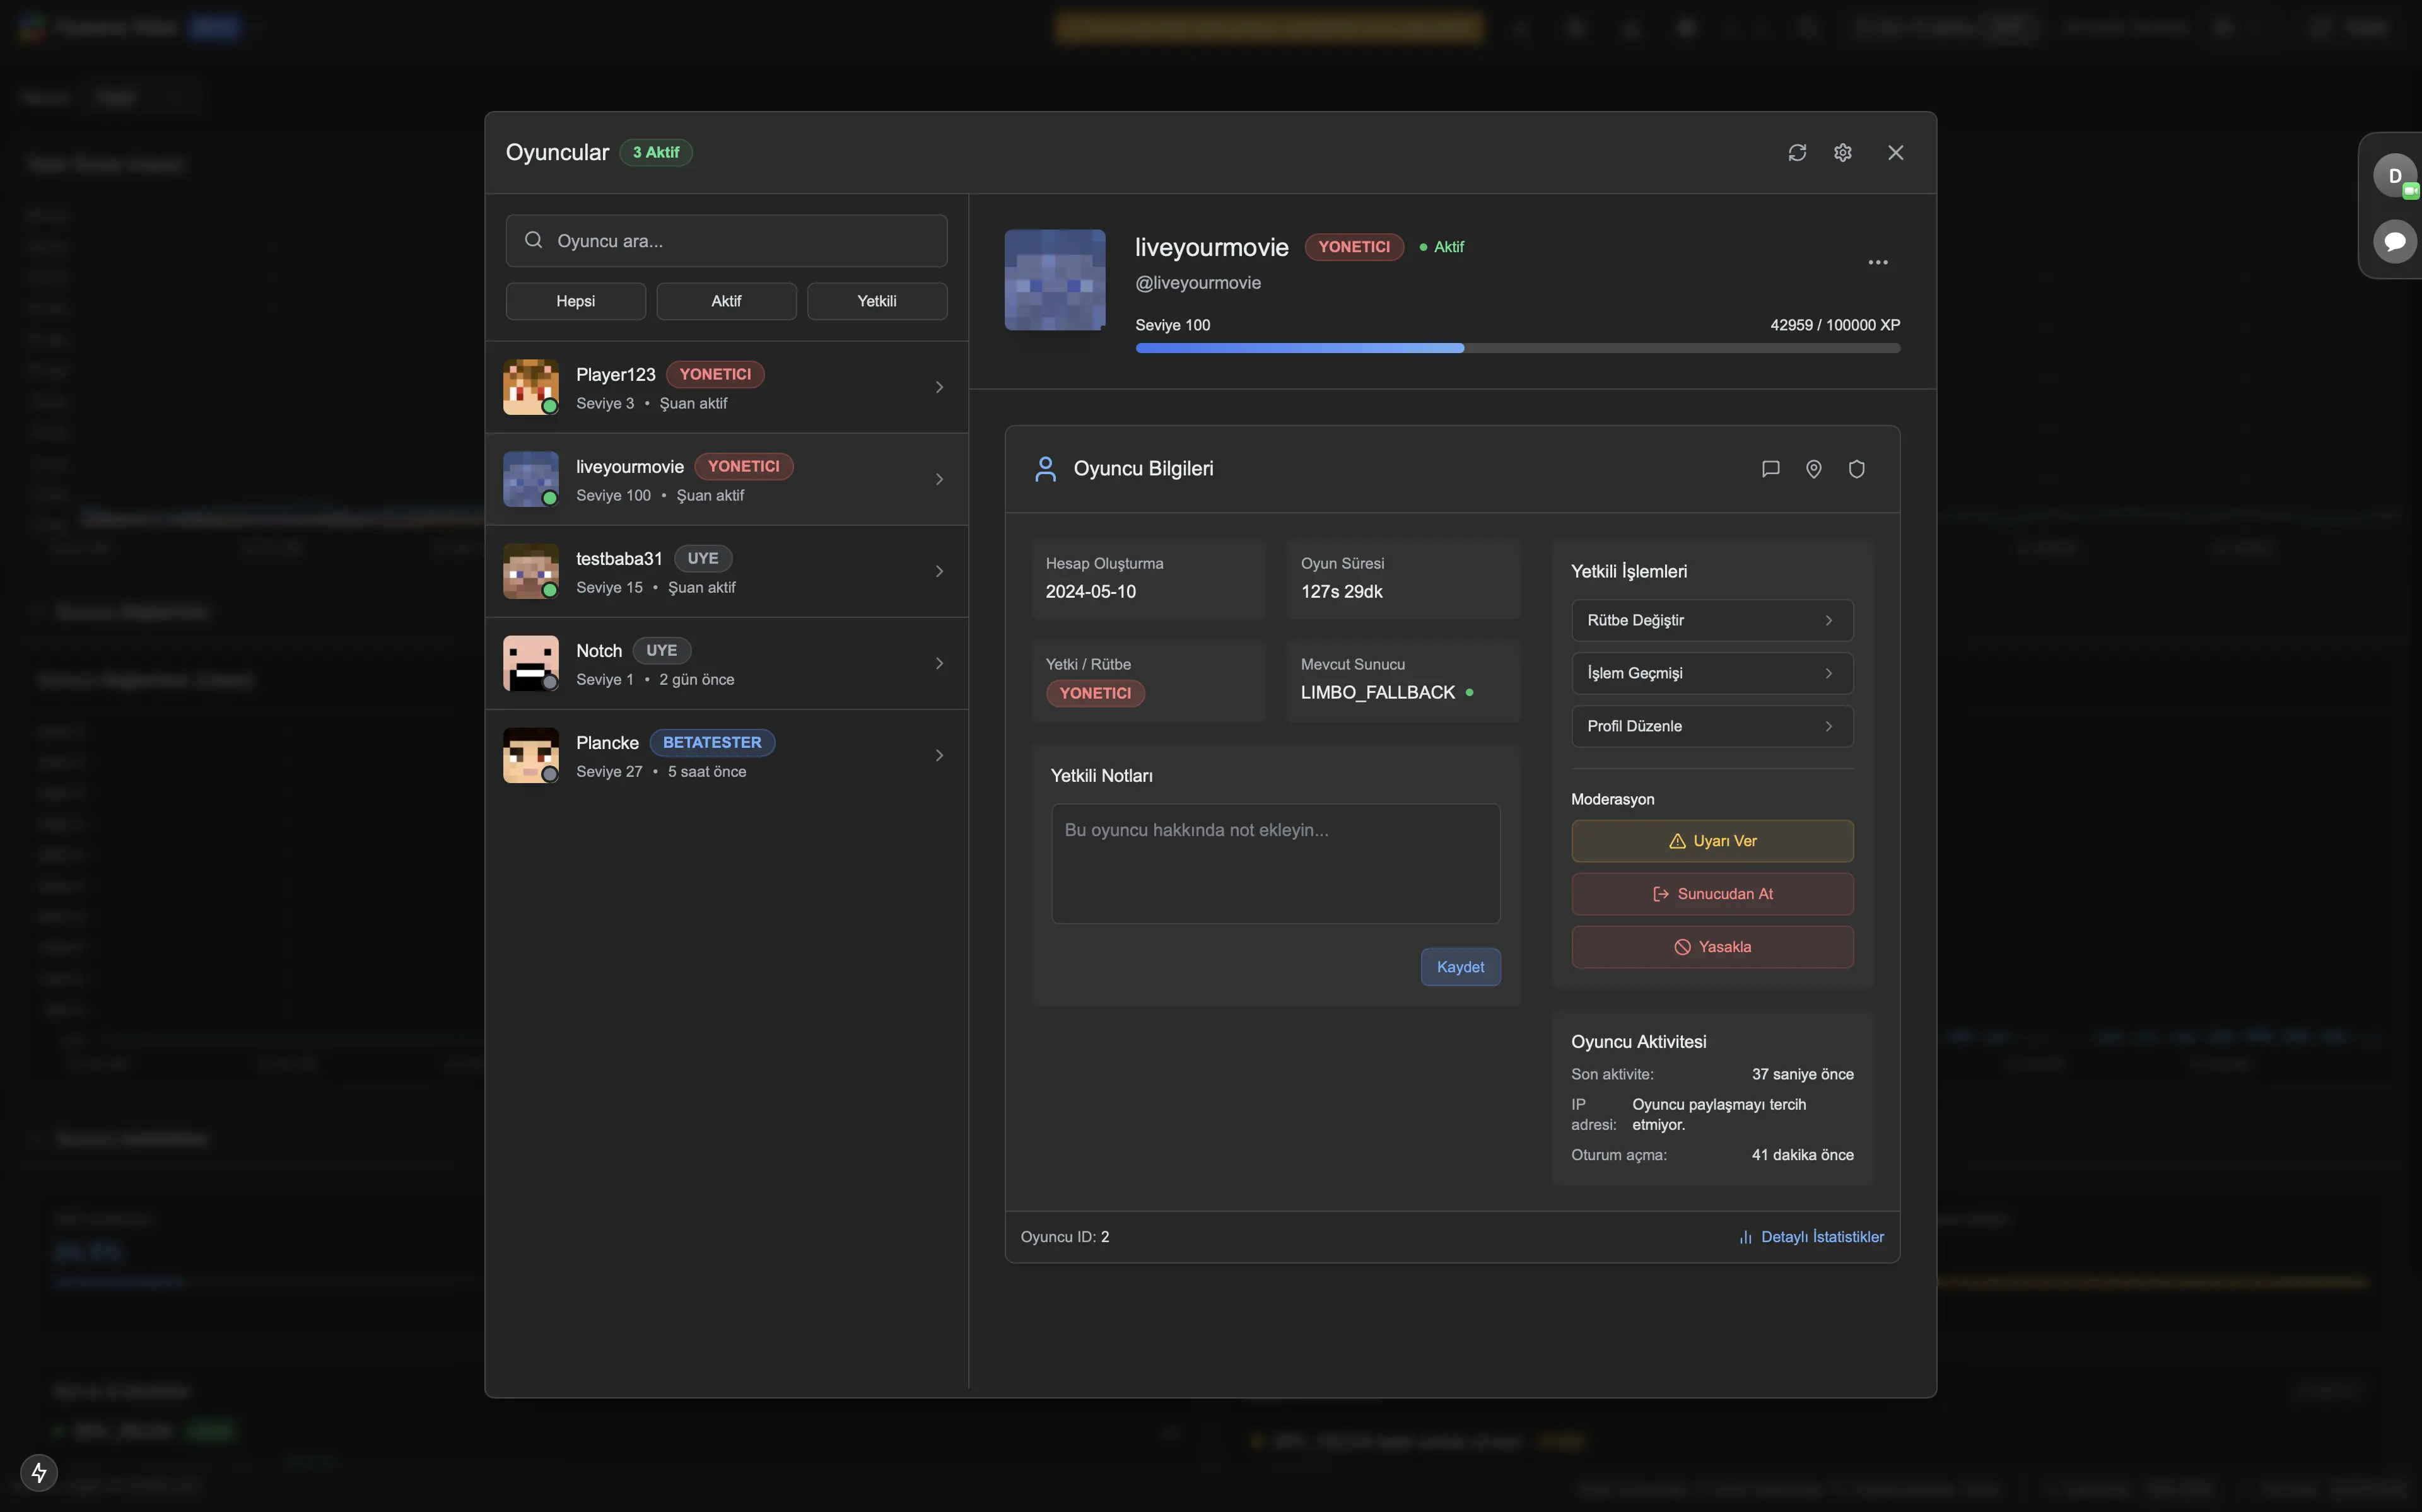2422x1512 pixels.
Task: Click the Aktif status indicator in the header
Action: click(x=1441, y=247)
